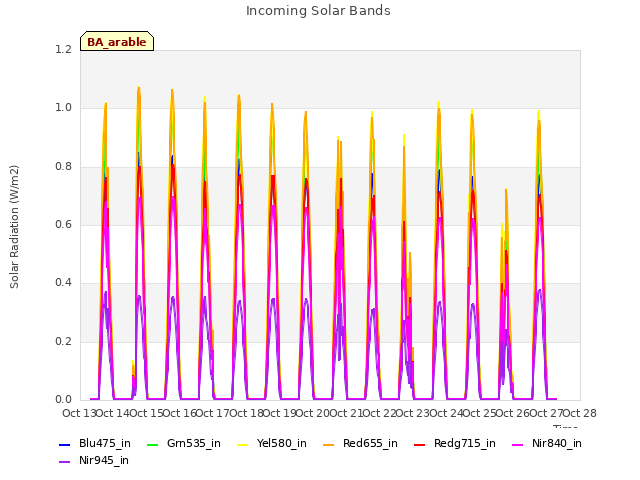Click the purple Nir945_in legend swatch
640x480 pixels.
coord(65,462)
